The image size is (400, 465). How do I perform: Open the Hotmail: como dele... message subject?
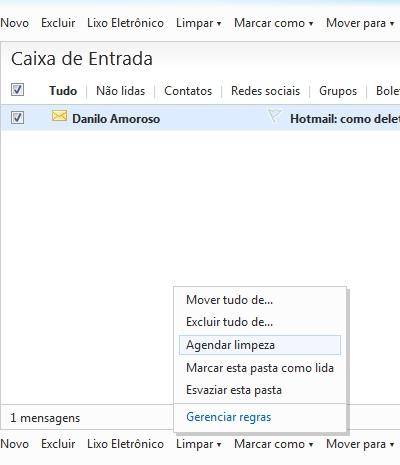click(345, 119)
